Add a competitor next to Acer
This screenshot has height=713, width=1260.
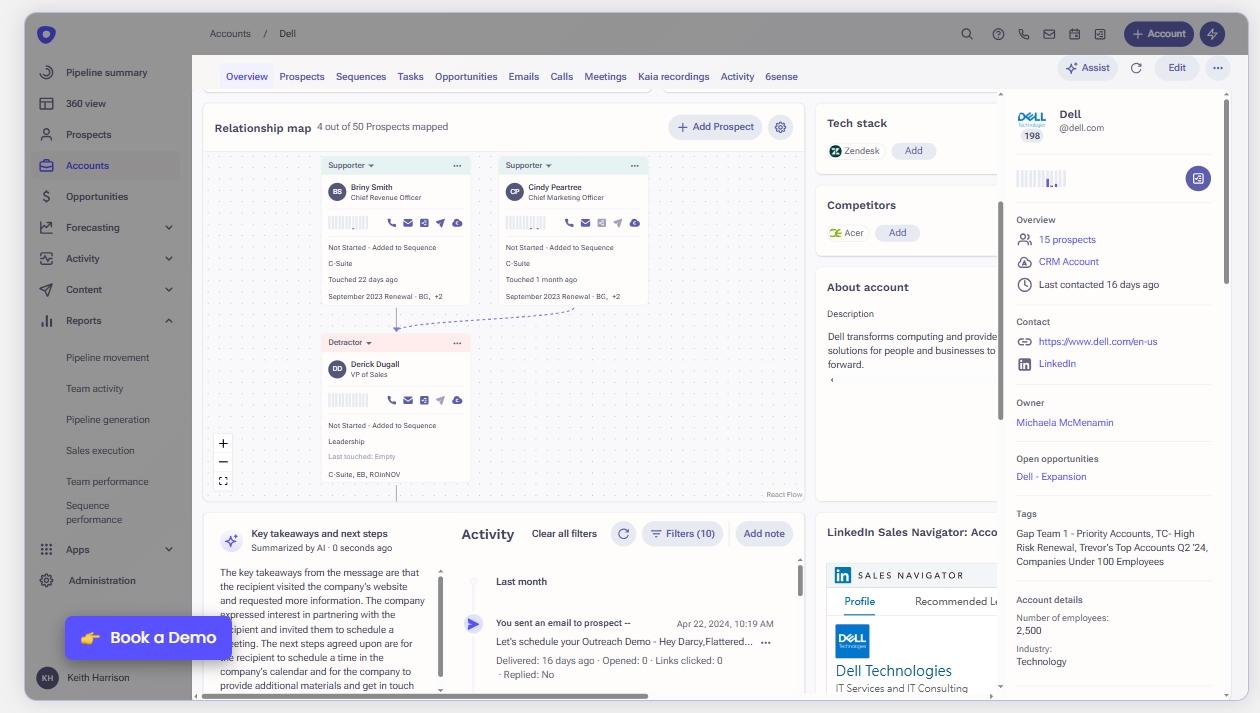click(898, 233)
